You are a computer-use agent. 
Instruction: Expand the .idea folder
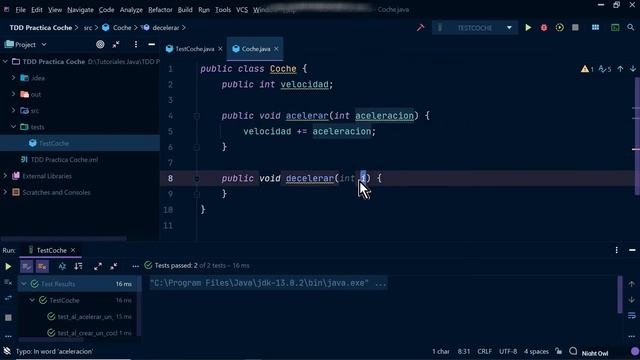coord(13,78)
